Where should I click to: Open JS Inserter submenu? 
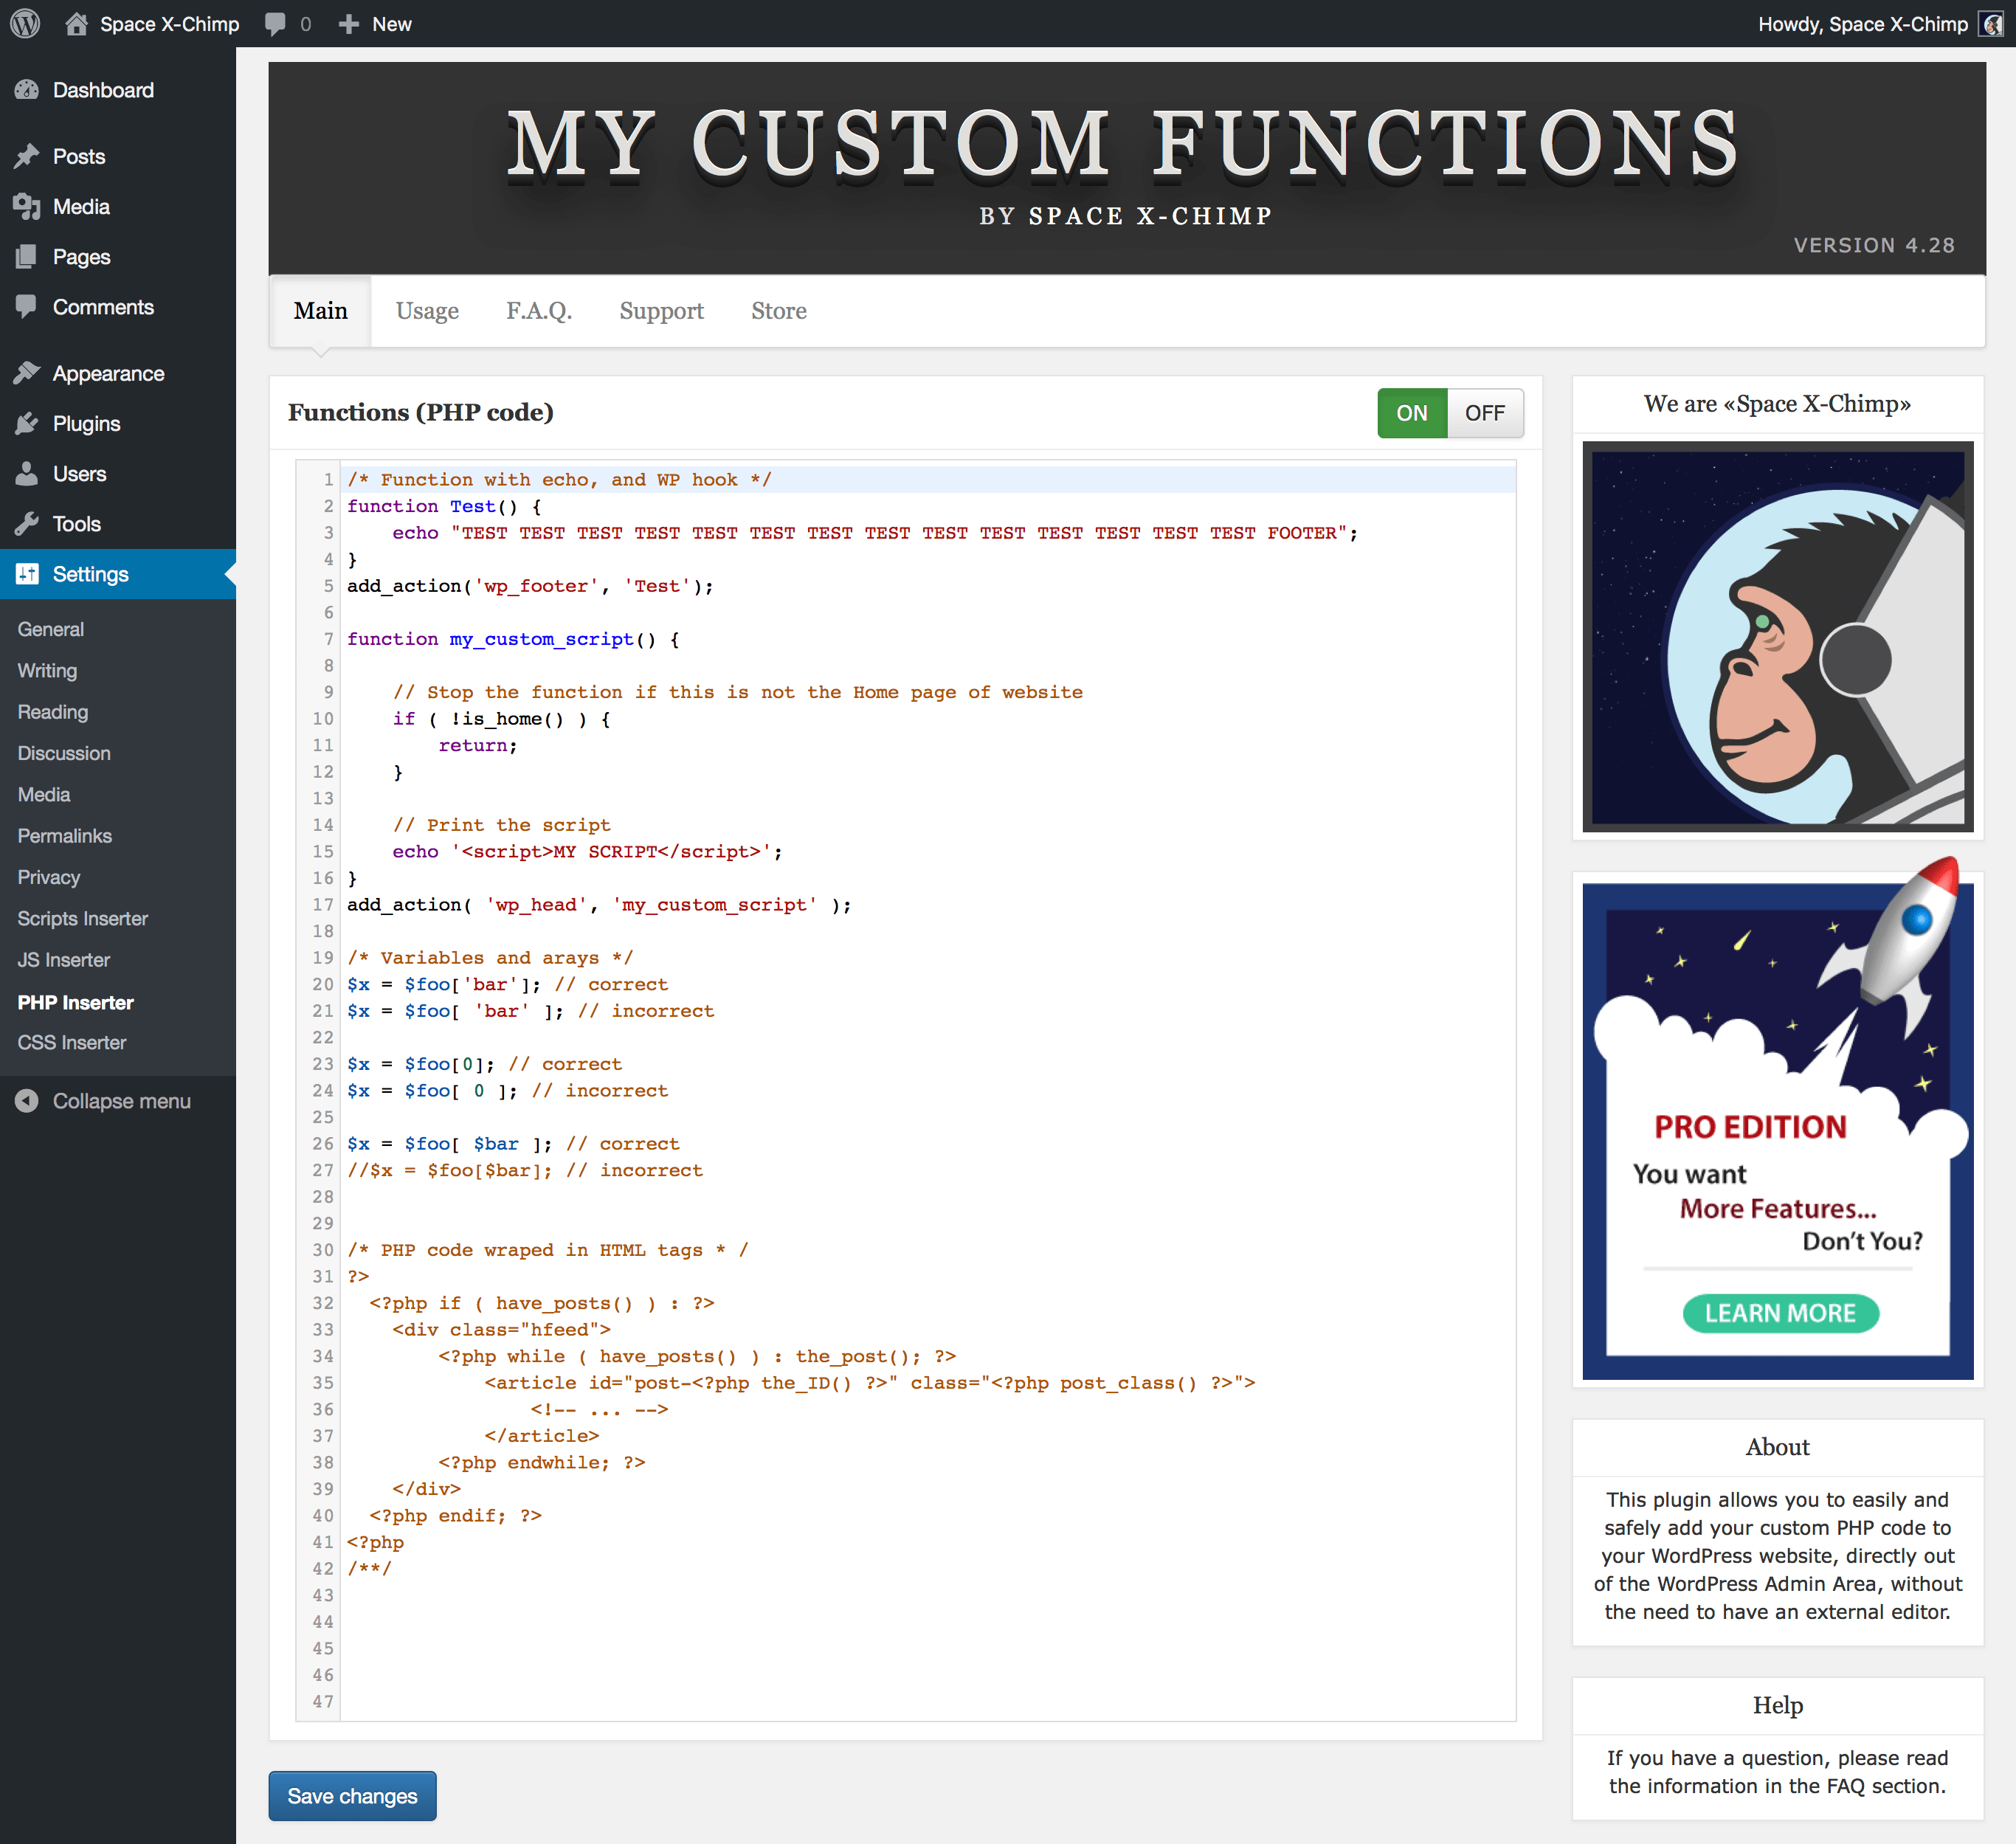click(63, 959)
